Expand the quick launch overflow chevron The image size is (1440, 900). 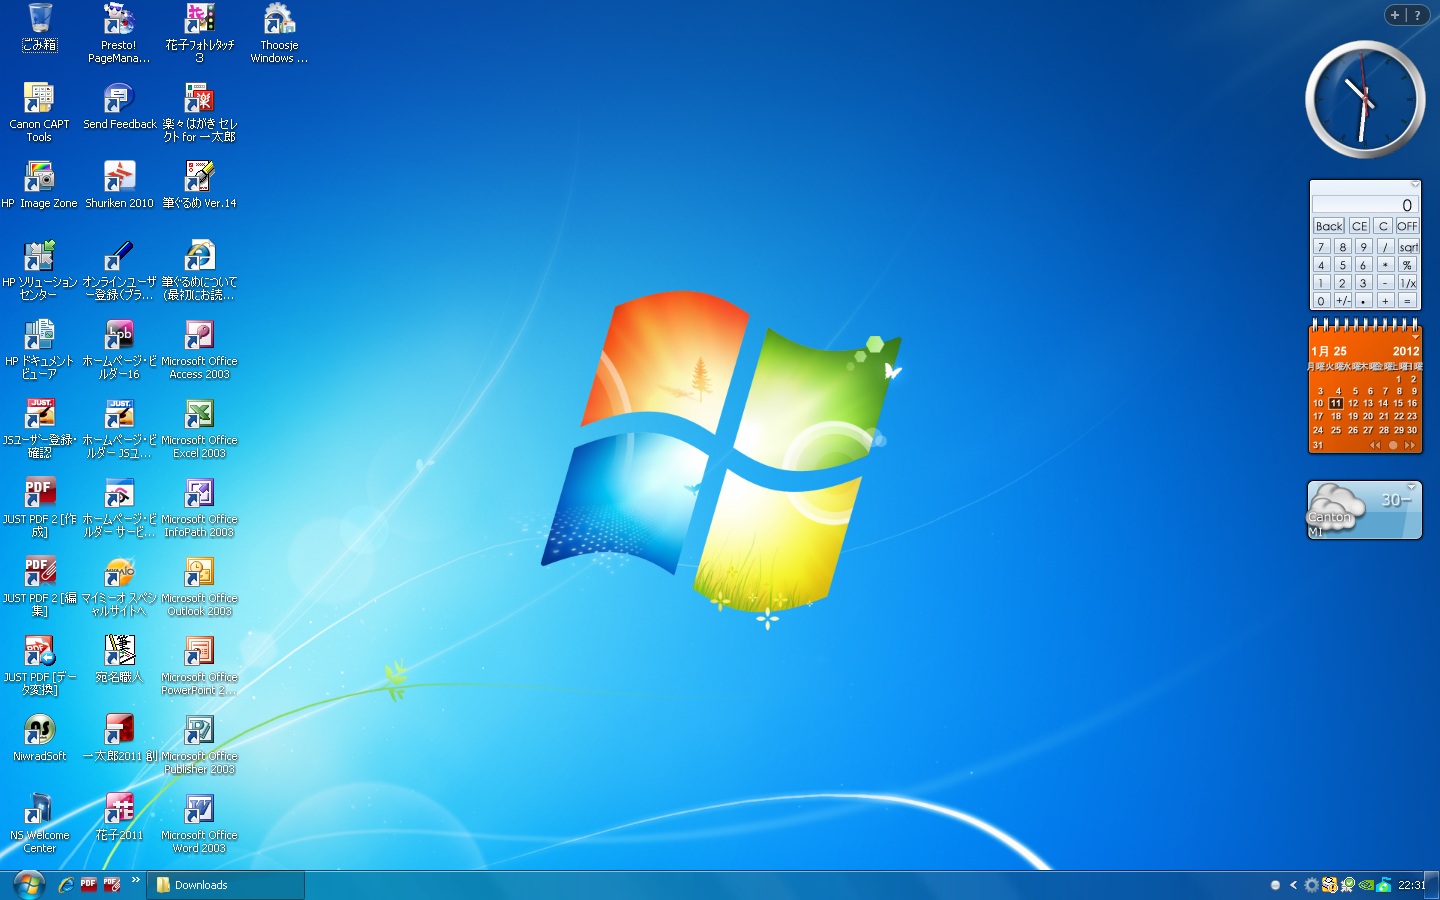coord(135,880)
